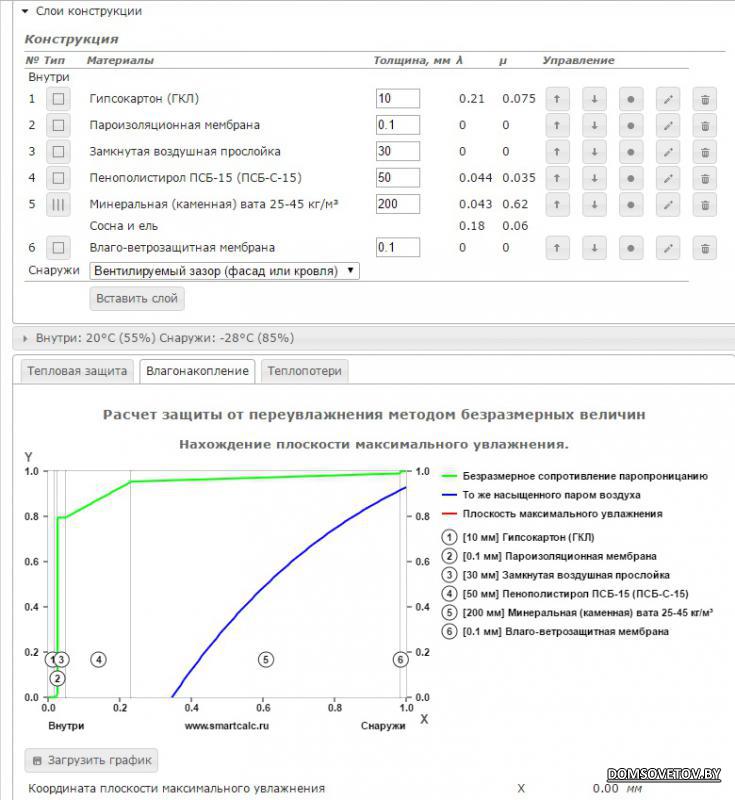Move Гипсокартон (ГКЛ) layer down

[x=594, y=99]
